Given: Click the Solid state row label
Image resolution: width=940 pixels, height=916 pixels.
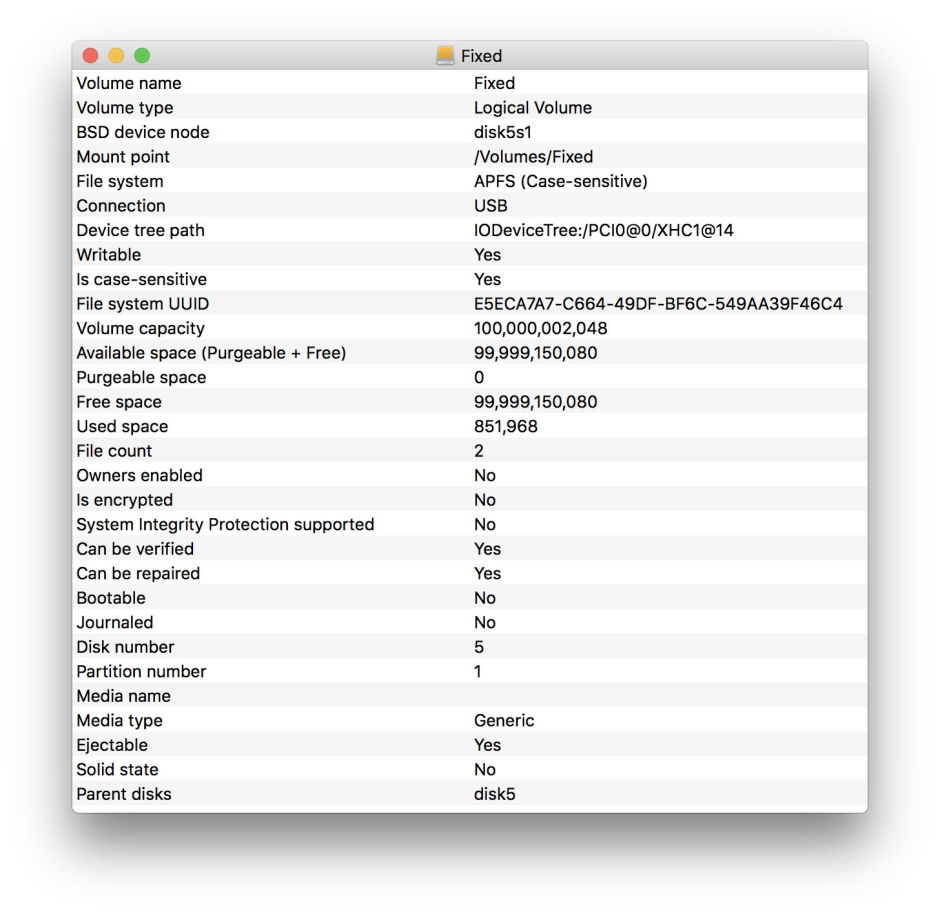Looking at the screenshot, I should (x=117, y=769).
